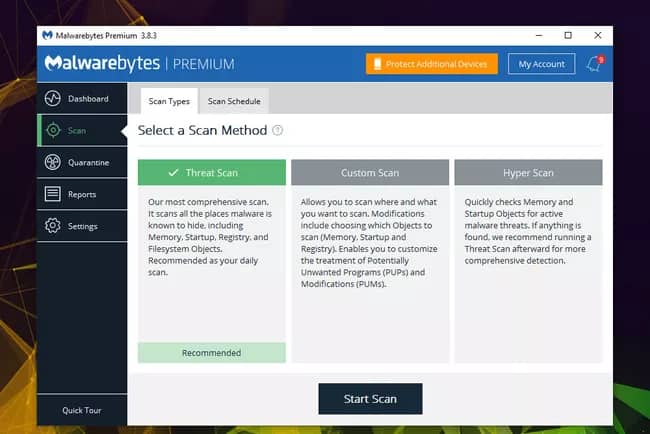The height and width of the screenshot is (434, 650).
Task: Click the Start Scan button
Action: (371, 399)
